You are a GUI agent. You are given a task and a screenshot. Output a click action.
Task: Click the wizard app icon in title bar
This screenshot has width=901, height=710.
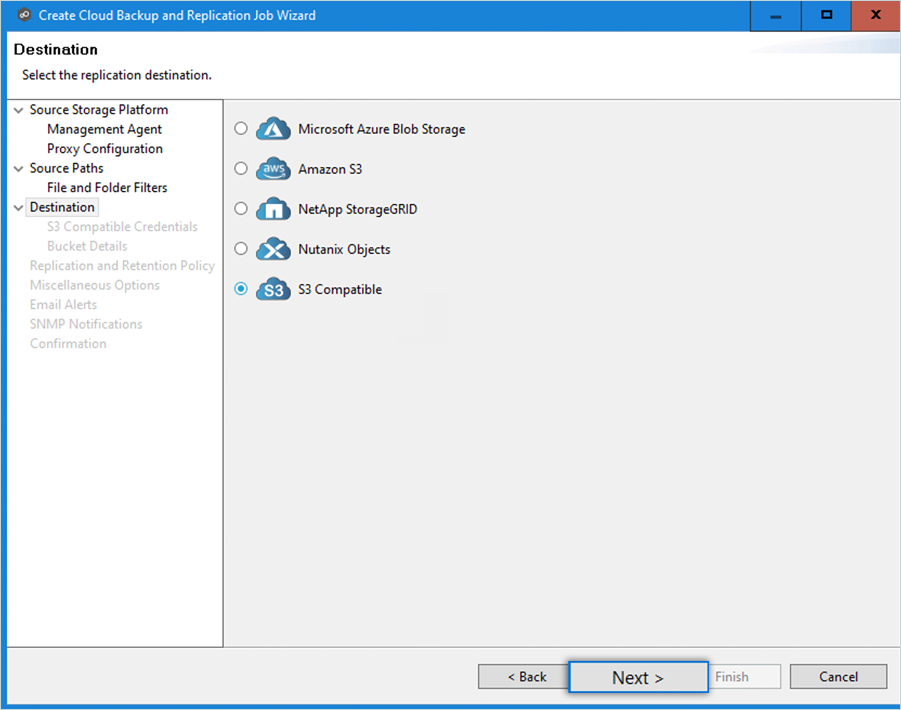click(24, 16)
